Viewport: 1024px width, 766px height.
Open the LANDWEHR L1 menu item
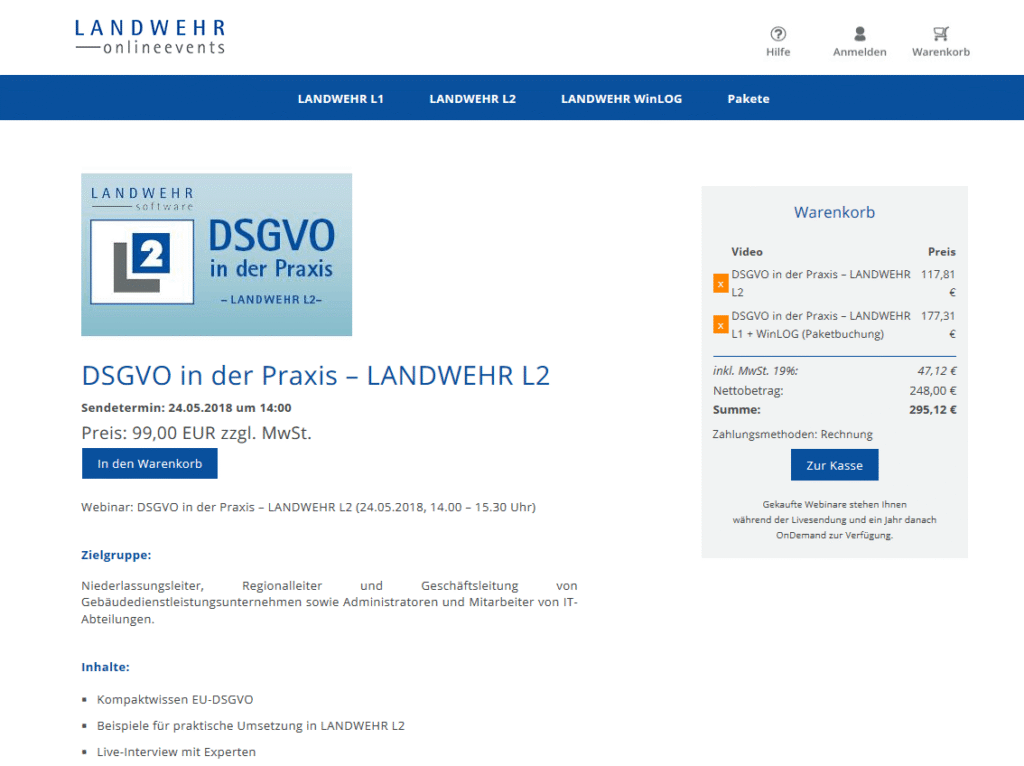(340, 99)
